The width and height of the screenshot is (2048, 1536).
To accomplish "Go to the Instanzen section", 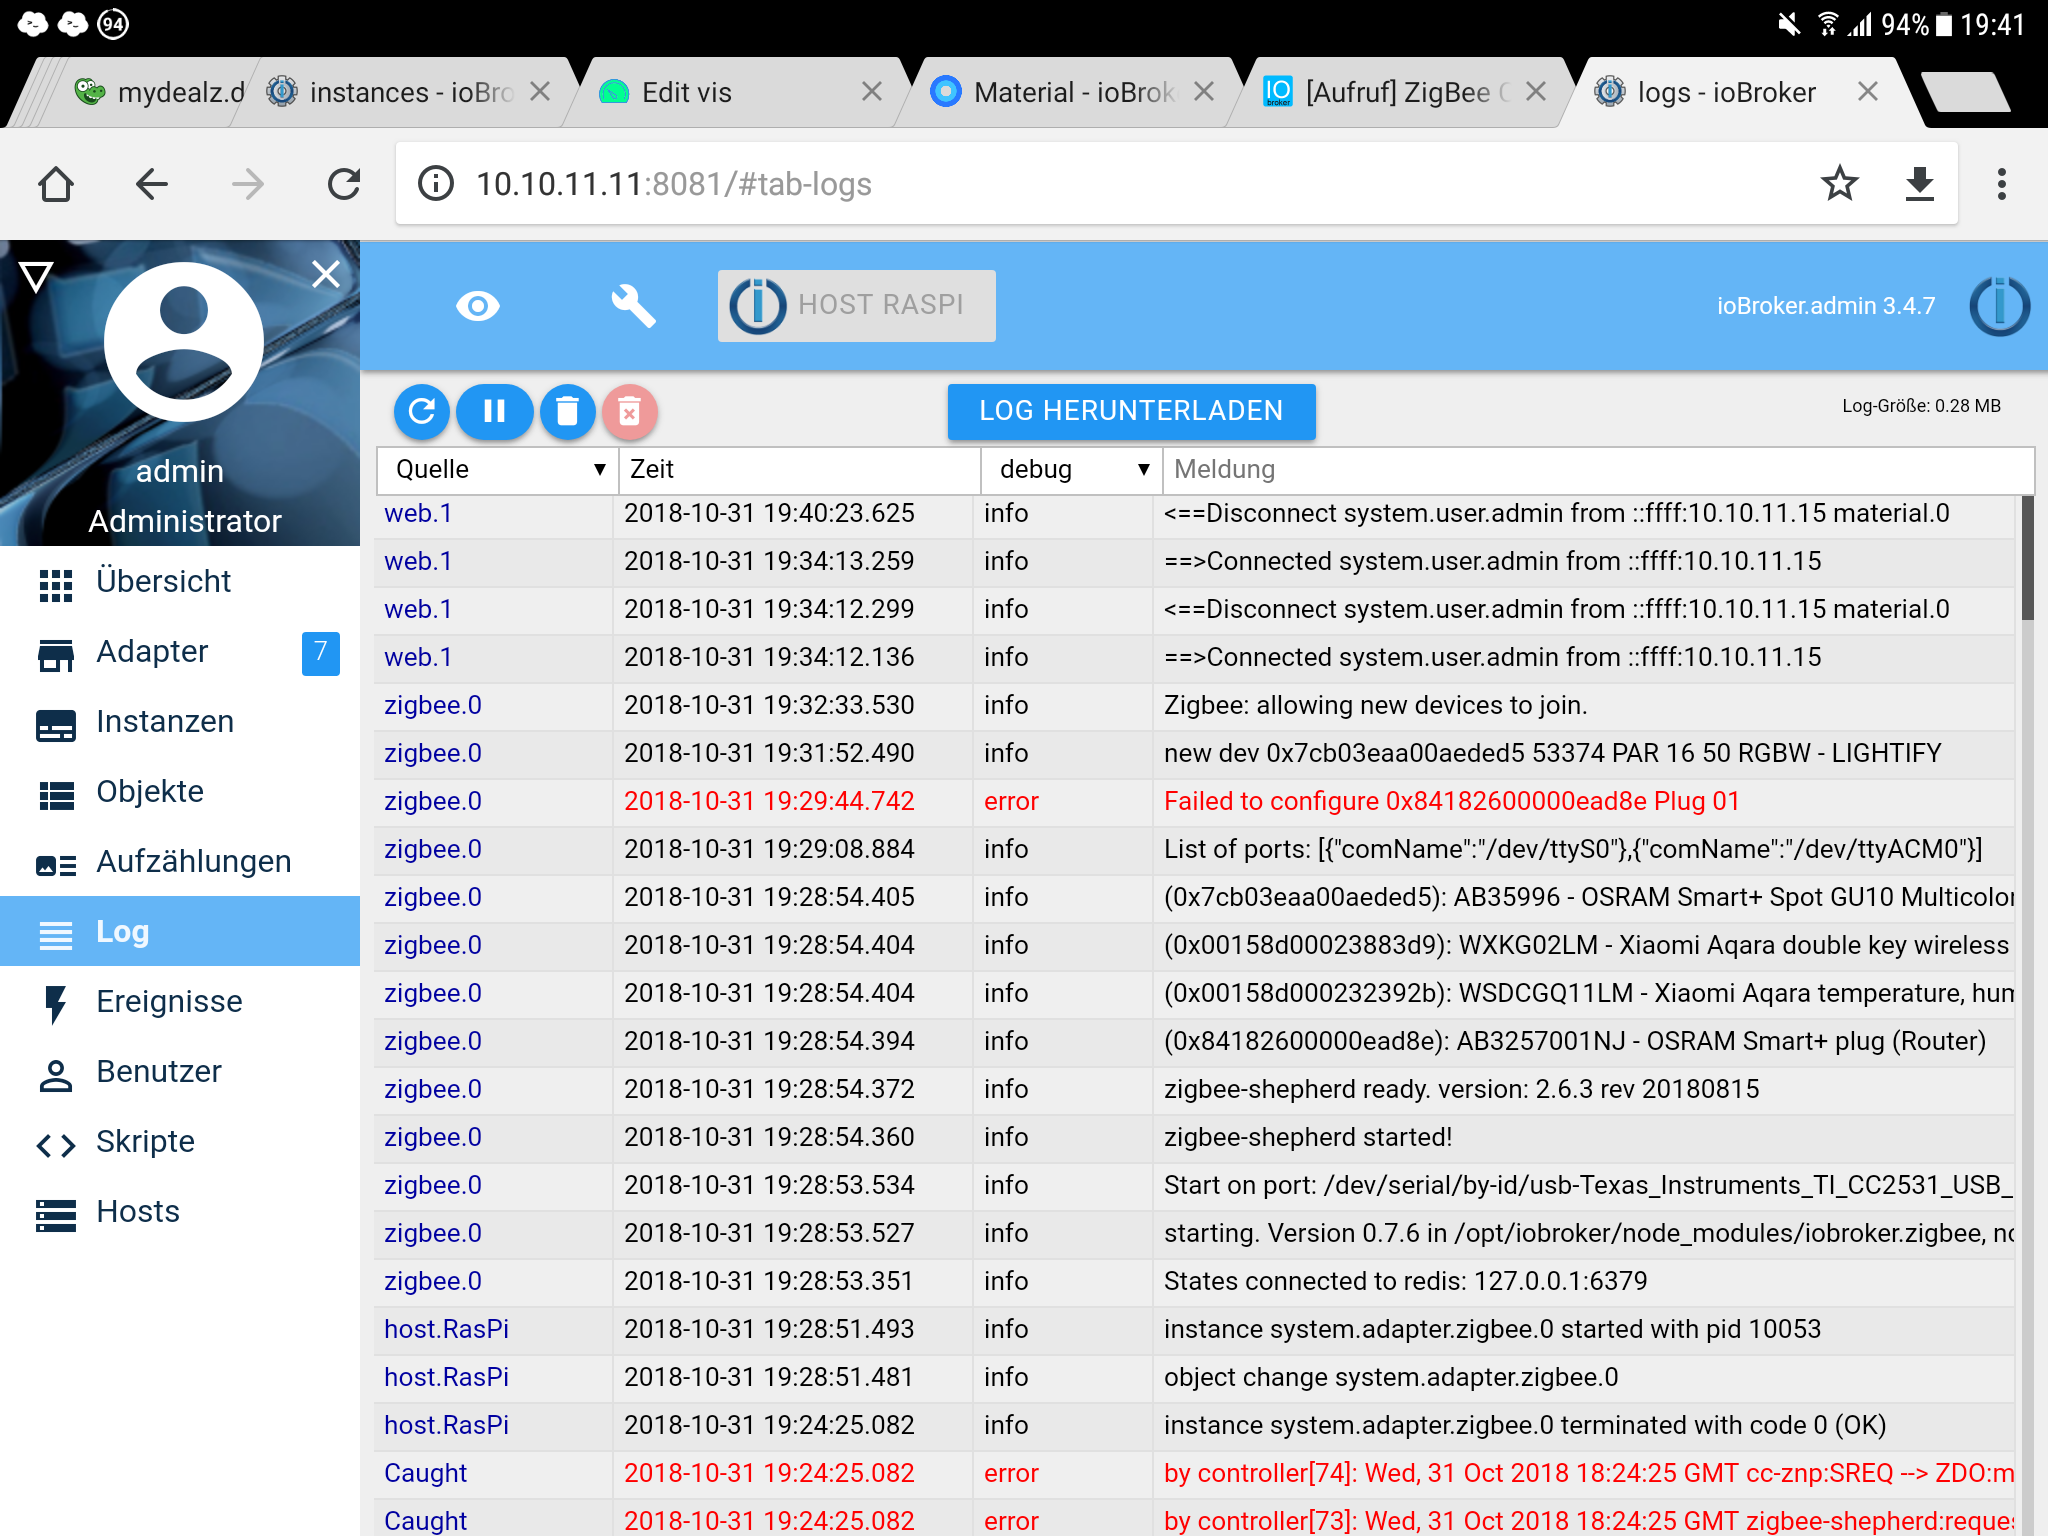I will pos(164,722).
